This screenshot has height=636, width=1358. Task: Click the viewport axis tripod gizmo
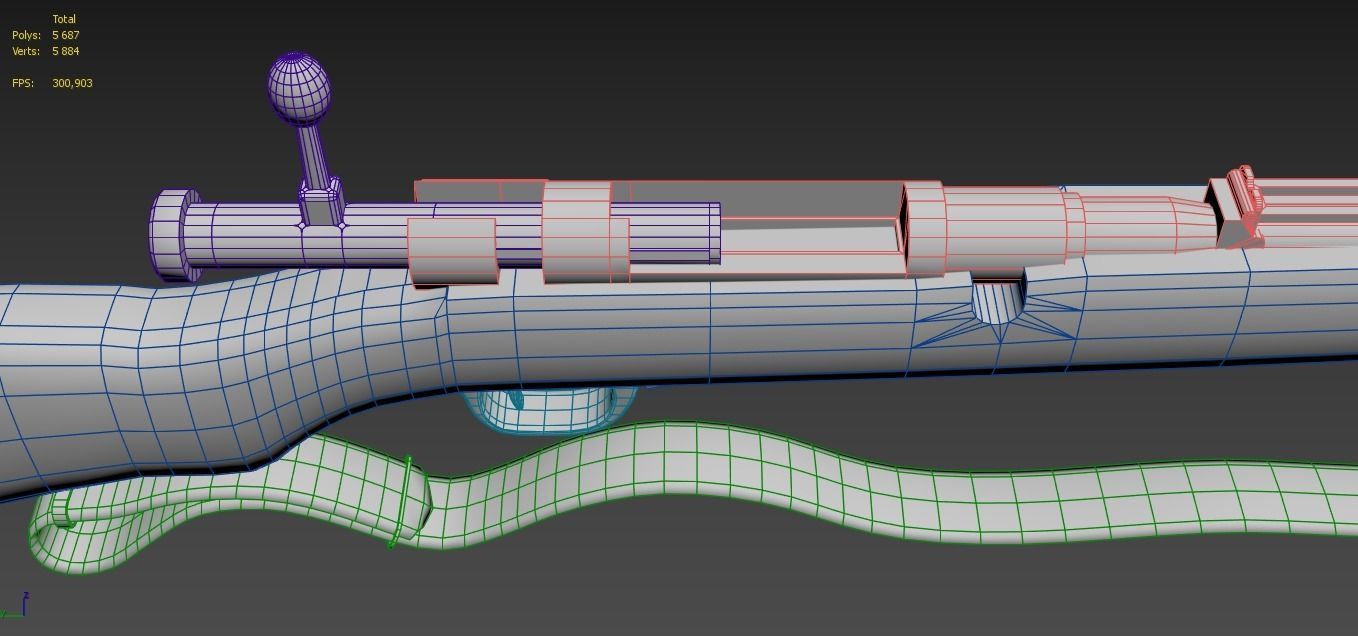pyautogui.click(x=16, y=606)
